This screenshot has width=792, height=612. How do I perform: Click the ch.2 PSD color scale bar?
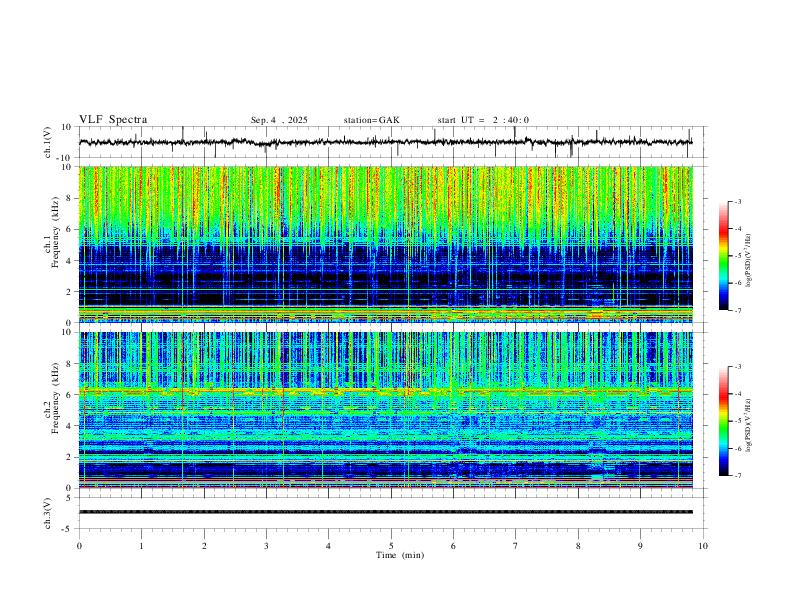(723, 421)
